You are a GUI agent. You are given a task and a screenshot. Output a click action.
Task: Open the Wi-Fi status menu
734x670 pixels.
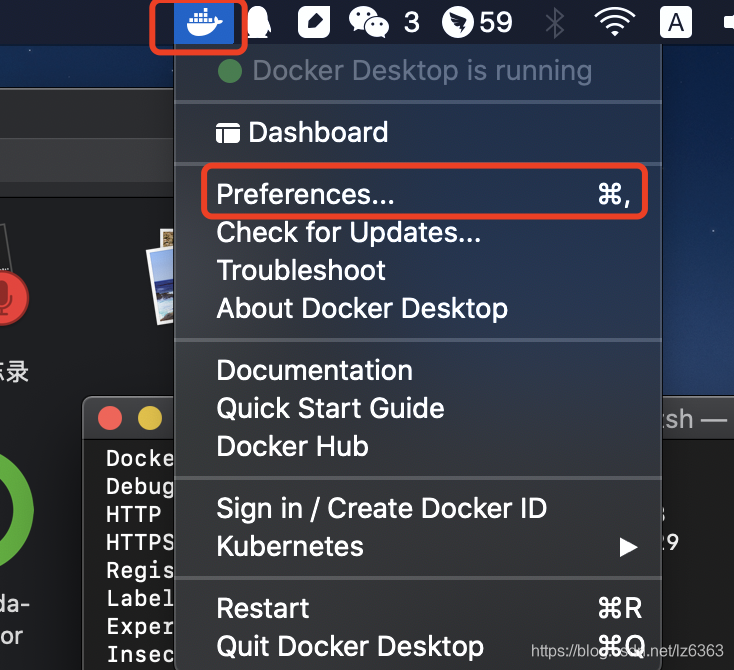tap(614, 22)
